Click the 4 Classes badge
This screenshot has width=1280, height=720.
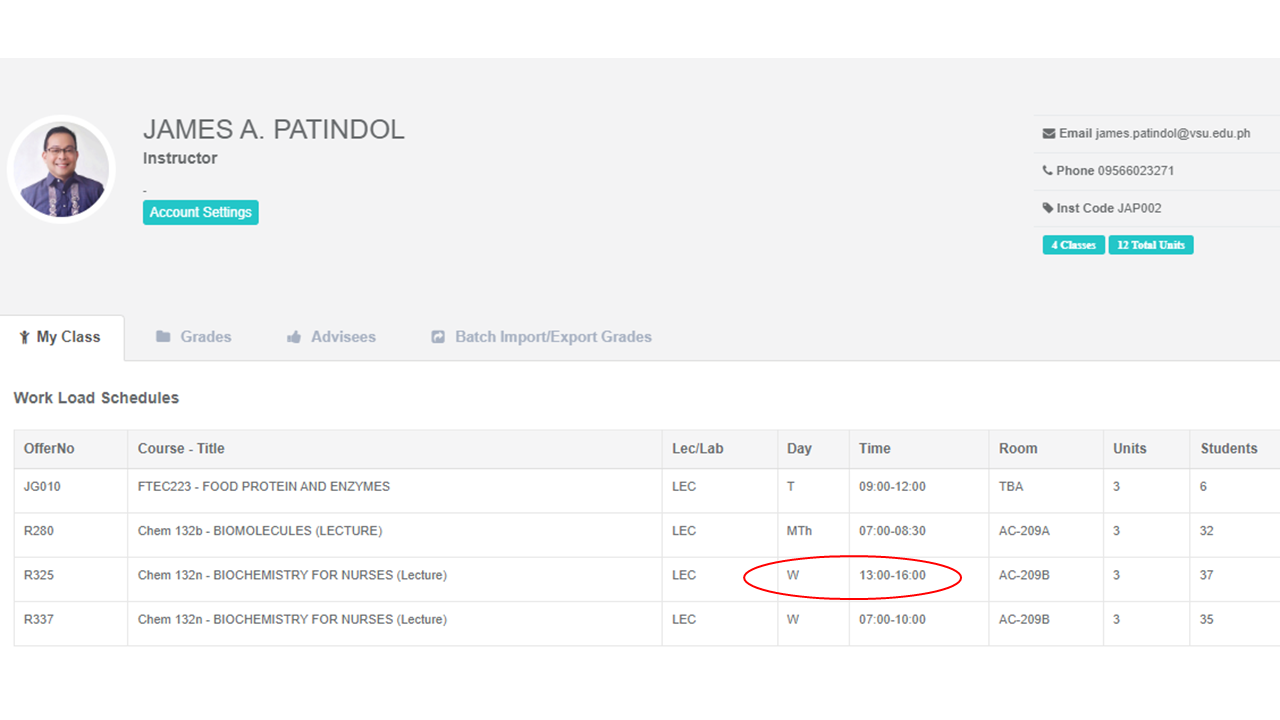point(1073,245)
